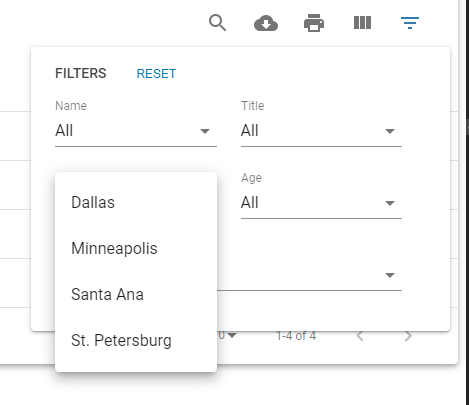Click the print table icon
The width and height of the screenshot is (469, 405).
(x=314, y=23)
